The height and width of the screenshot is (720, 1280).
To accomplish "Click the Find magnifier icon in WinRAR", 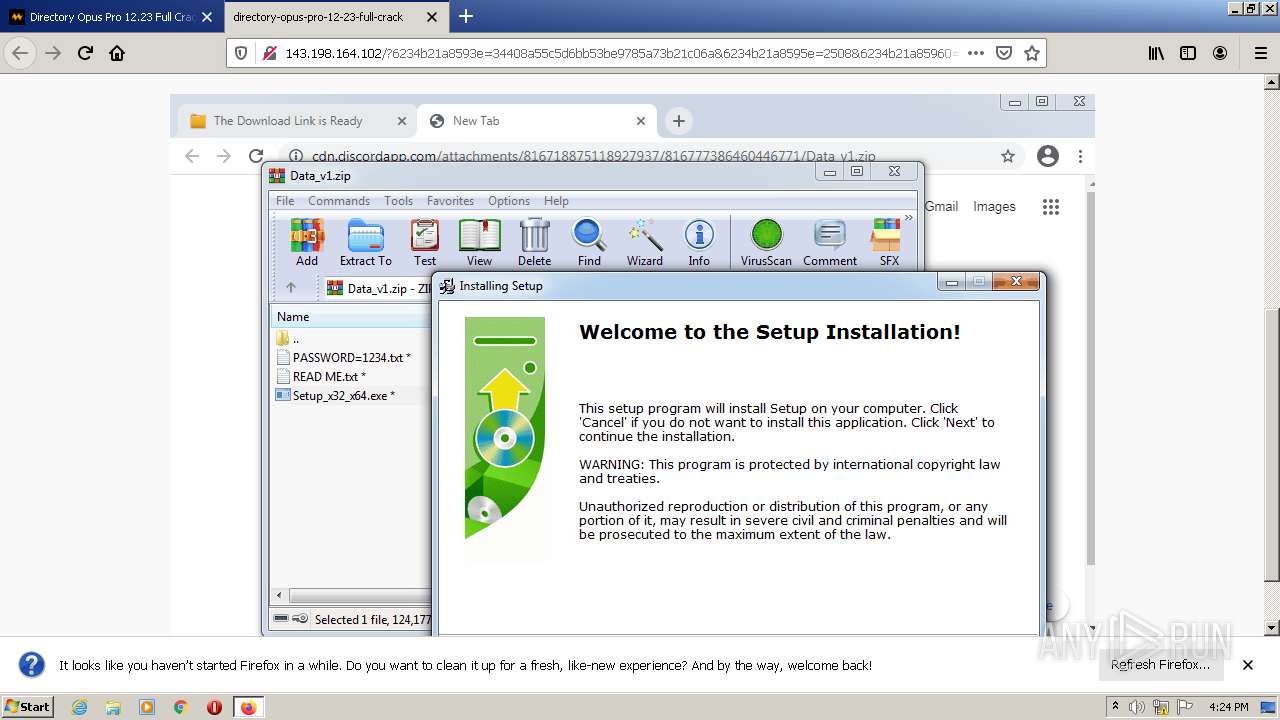I will click(x=589, y=243).
